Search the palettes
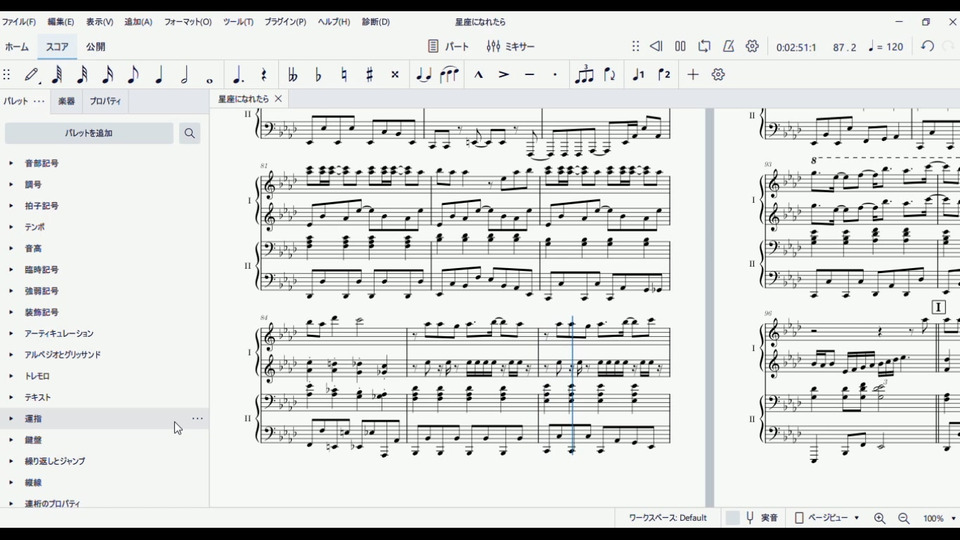Viewport: 960px width, 540px height. click(190, 133)
